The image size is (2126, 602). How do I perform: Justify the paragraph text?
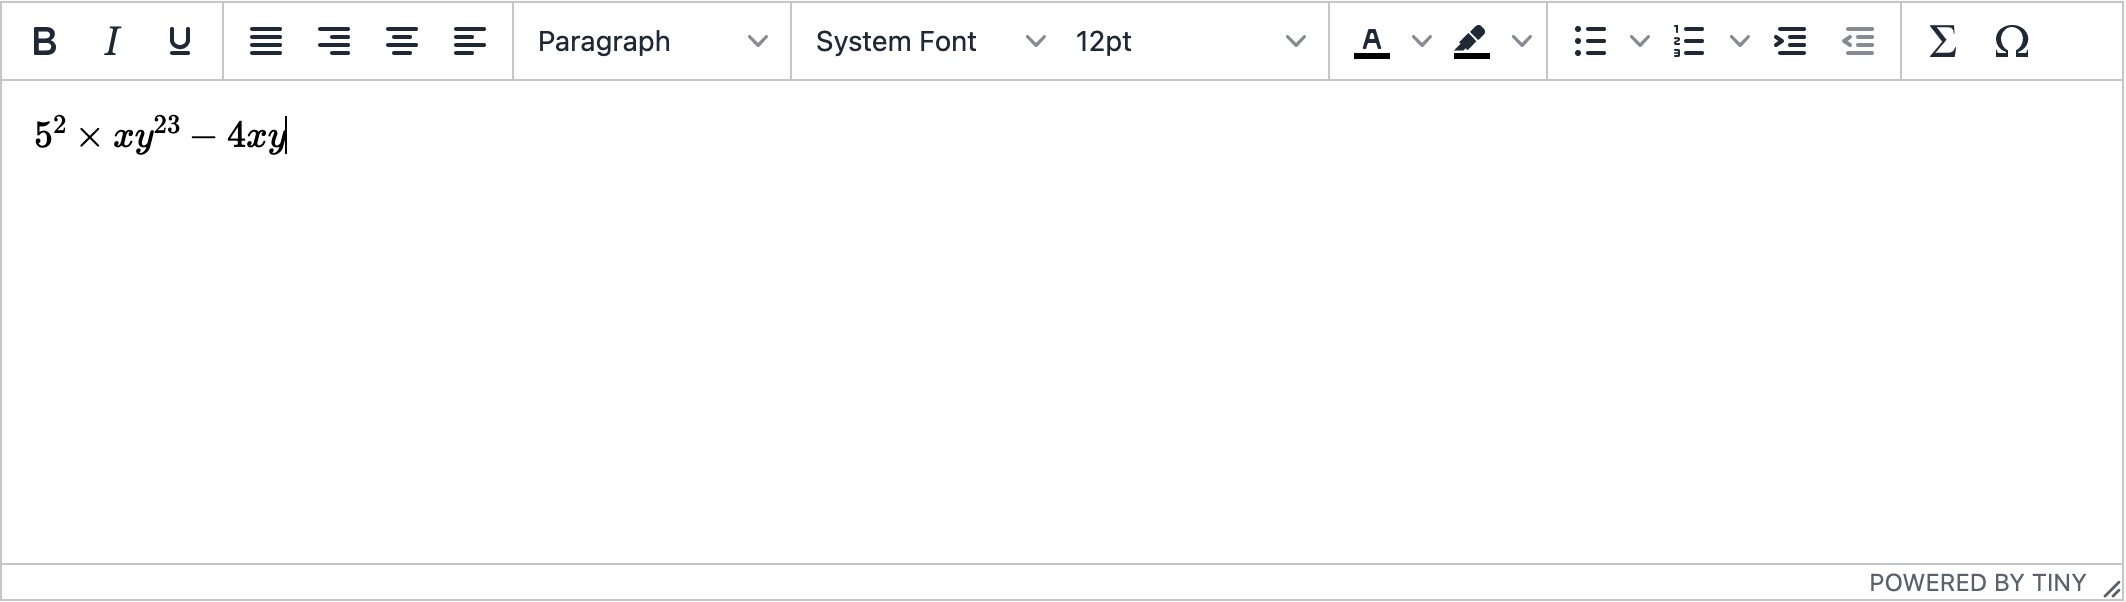click(266, 41)
